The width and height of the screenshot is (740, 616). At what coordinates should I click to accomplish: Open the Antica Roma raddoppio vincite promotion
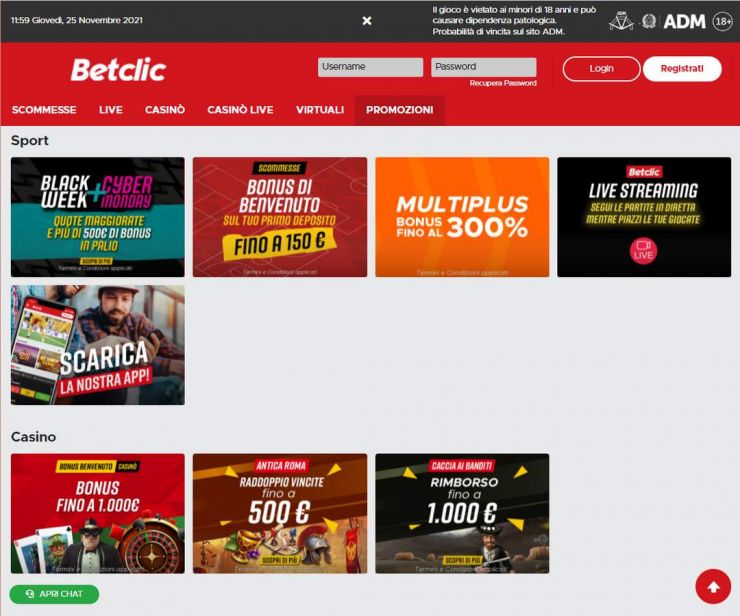pos(280,514)
